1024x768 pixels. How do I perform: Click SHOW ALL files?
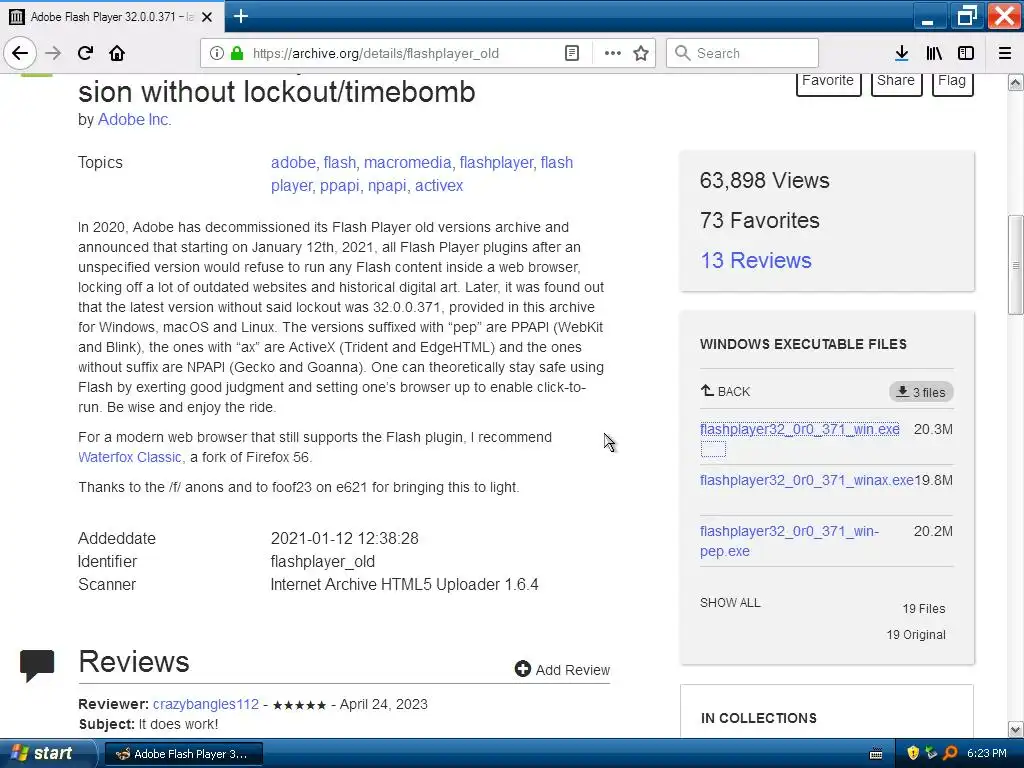[x=730, y=603]
